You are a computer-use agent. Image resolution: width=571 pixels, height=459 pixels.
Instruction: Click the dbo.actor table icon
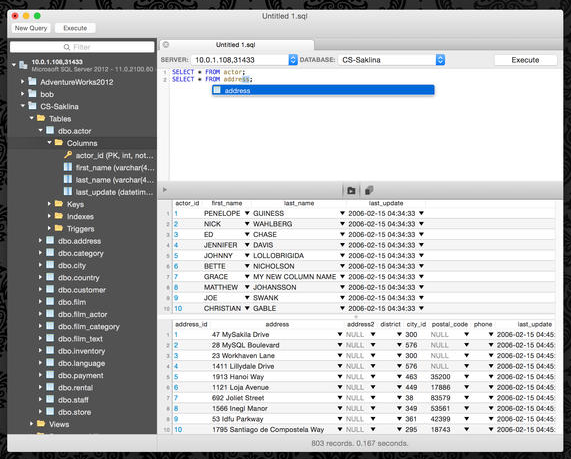tap(50, 130)
